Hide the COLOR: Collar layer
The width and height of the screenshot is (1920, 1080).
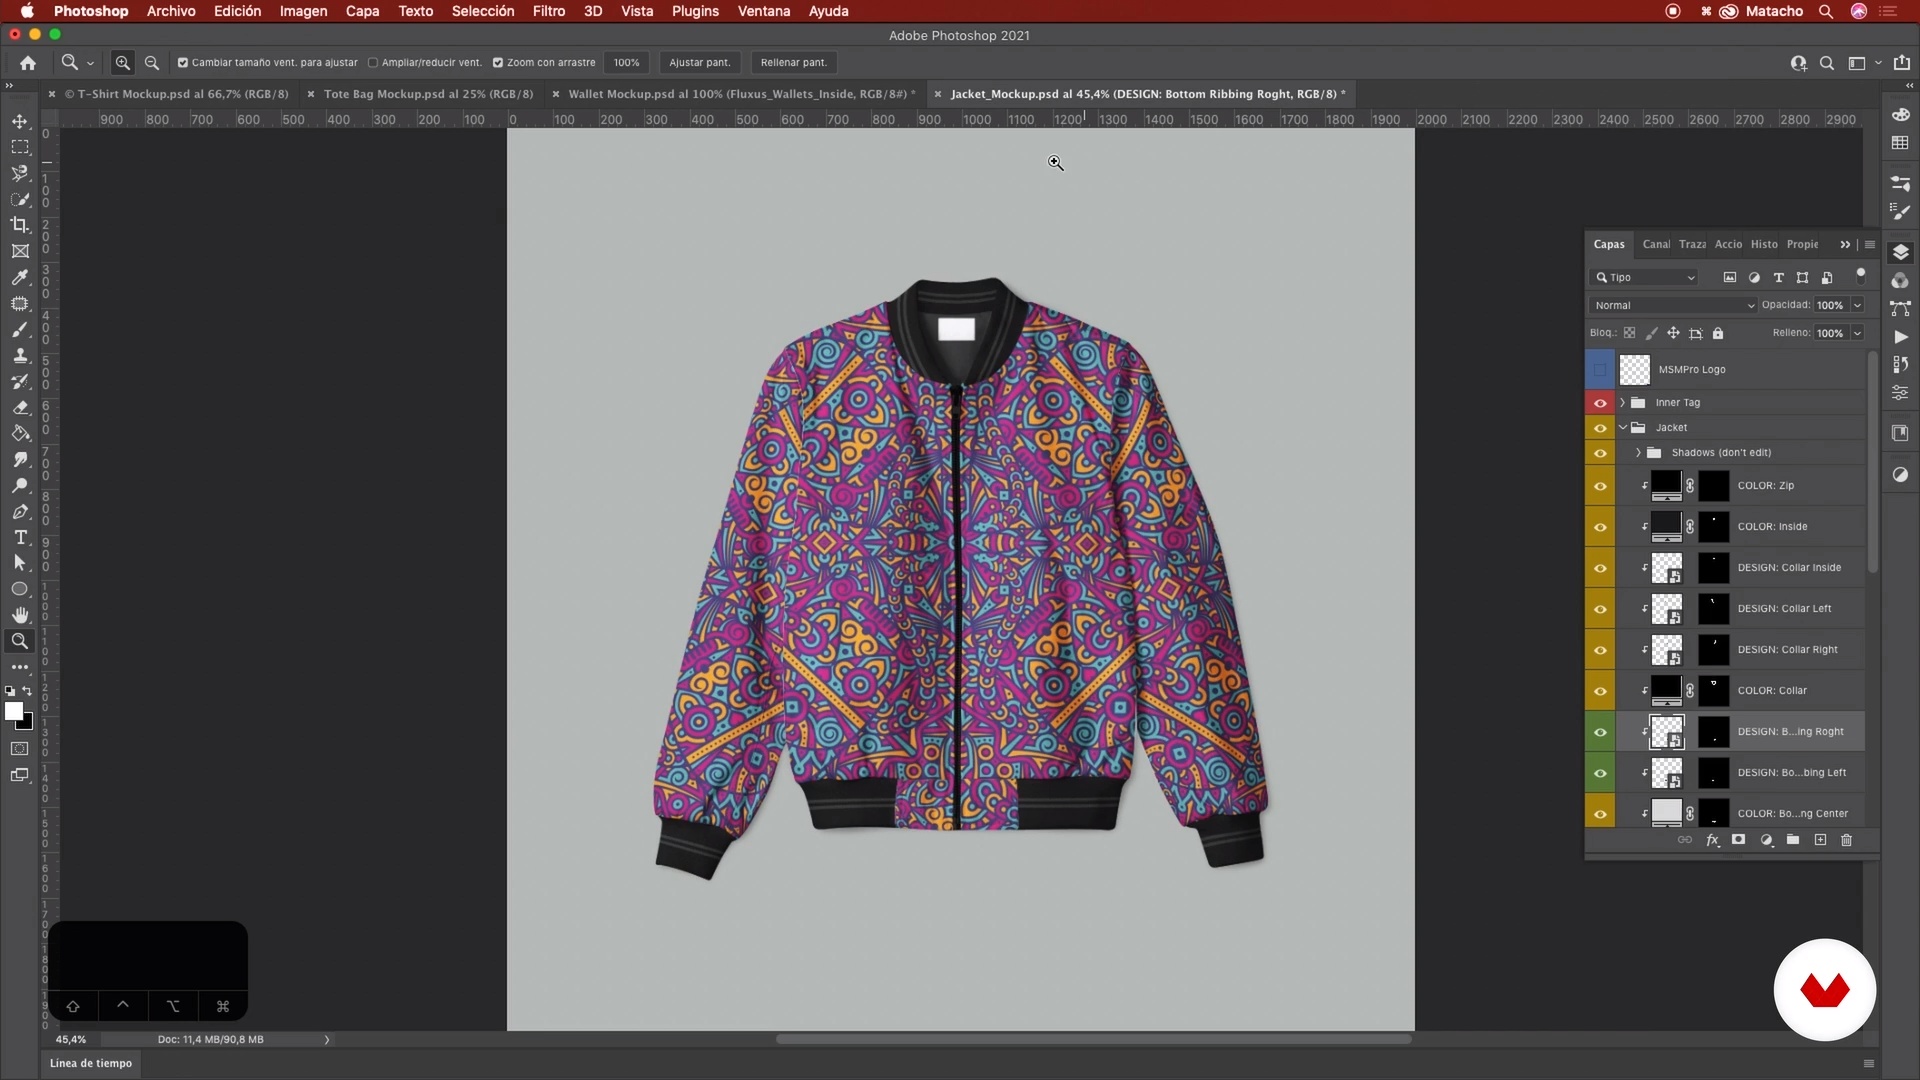tap(1600, 691)
